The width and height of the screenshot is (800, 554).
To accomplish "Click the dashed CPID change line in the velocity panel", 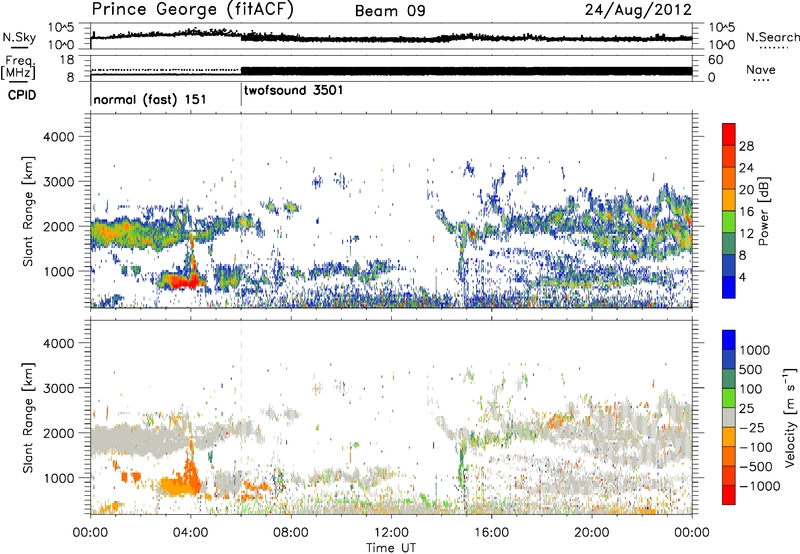I will click(x=241, y=418).
